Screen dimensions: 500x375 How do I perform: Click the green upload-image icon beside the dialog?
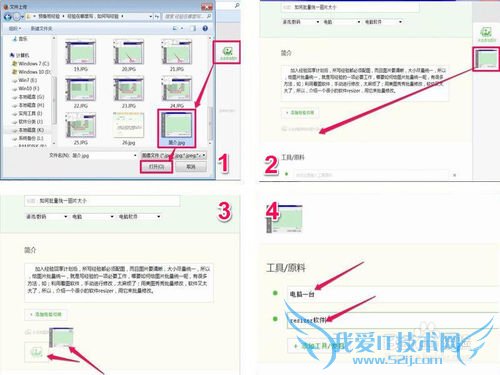point(228,52)
